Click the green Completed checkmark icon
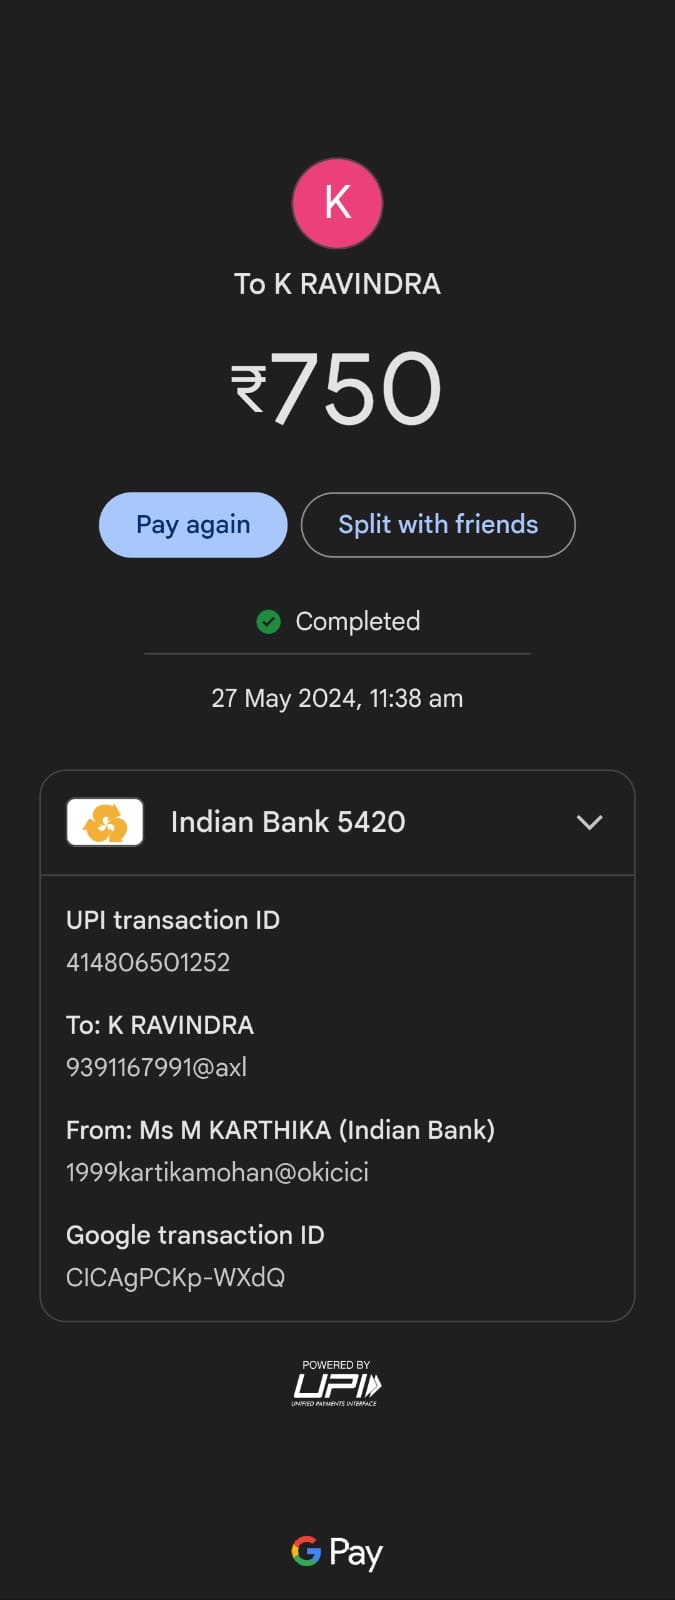 [x=268, y=622]
